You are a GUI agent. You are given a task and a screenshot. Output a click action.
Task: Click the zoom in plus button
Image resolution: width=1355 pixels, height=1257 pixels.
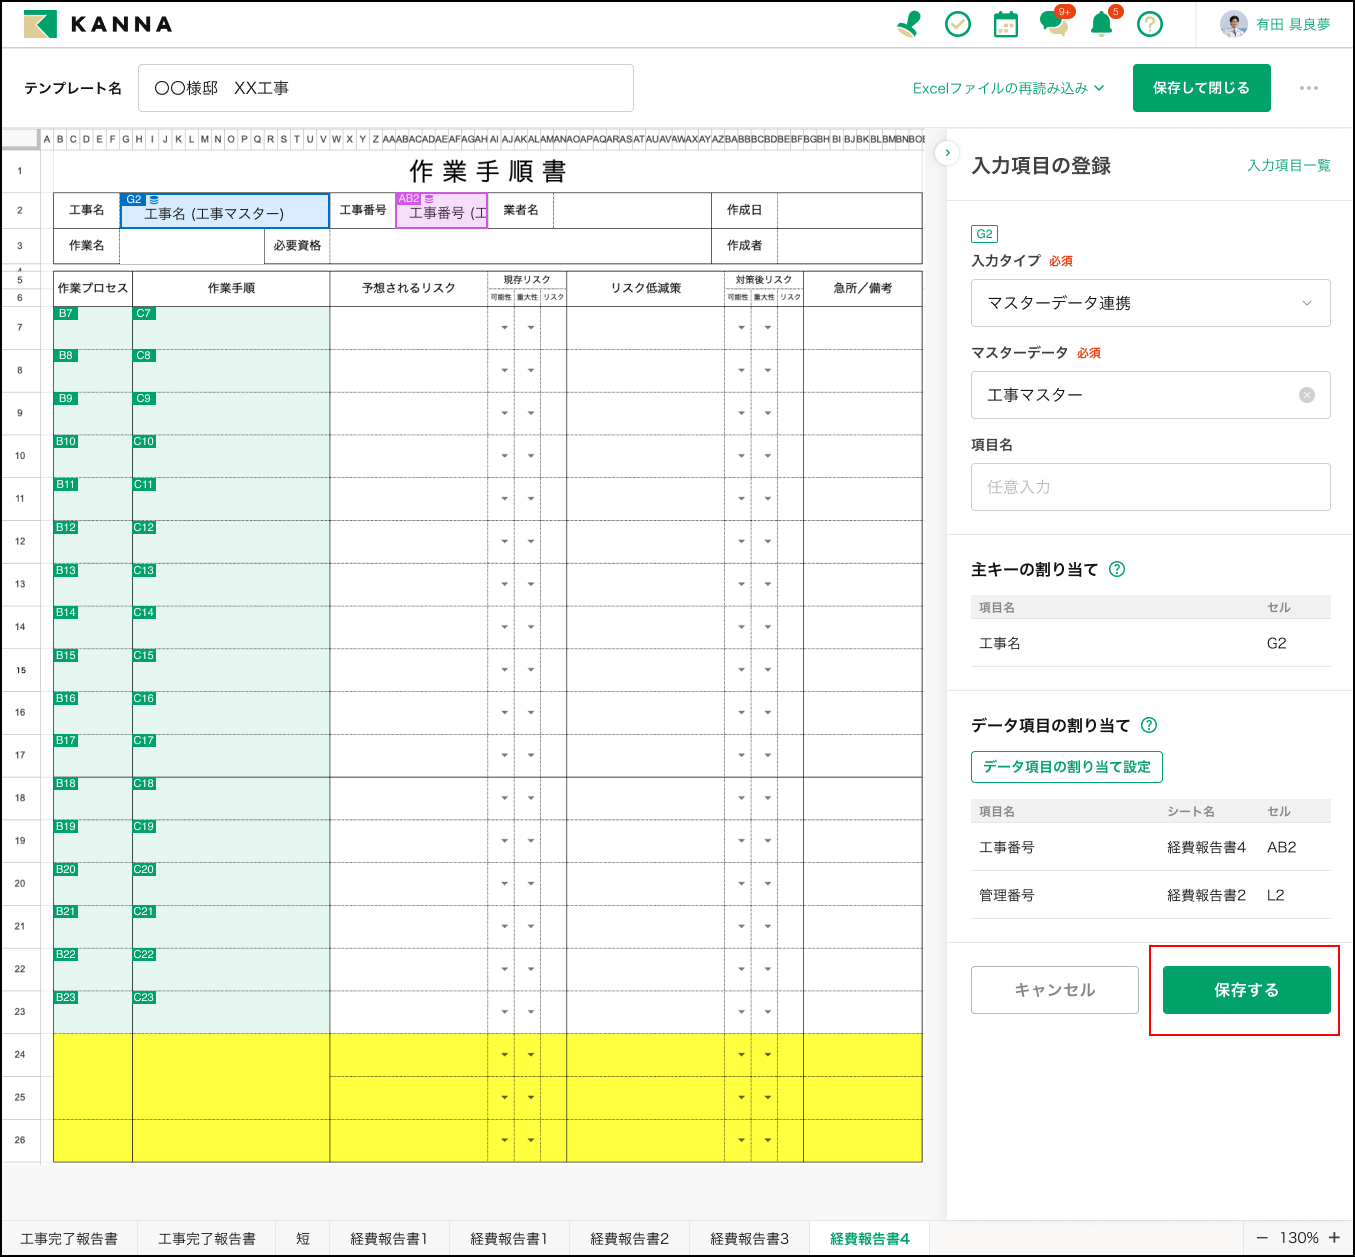click(x=1334, y=1238)
